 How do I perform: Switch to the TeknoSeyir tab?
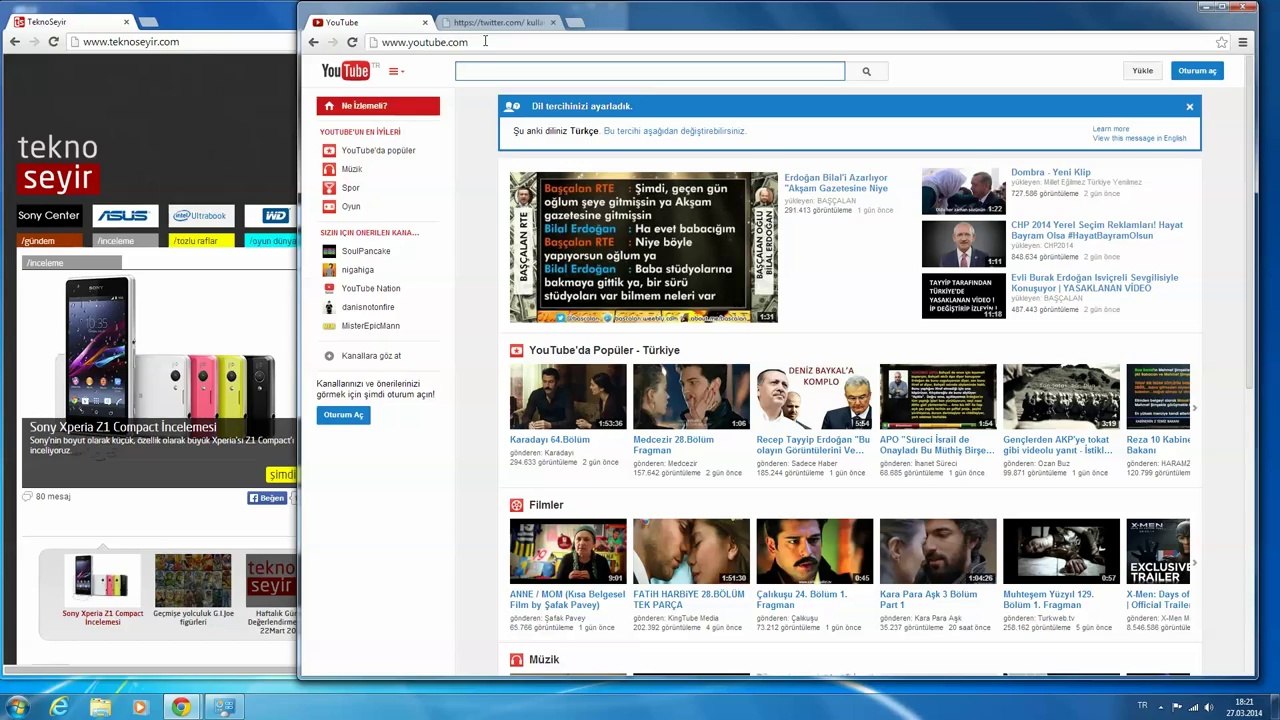click(70, 21)
